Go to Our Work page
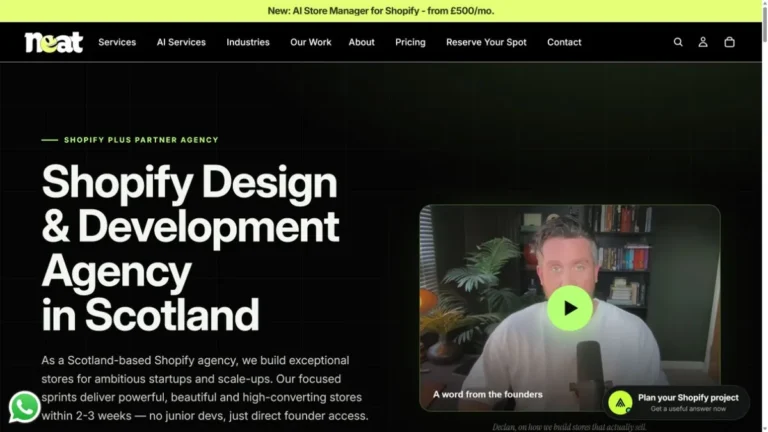This screenshot has height=432, width=768. coord(311,42)
